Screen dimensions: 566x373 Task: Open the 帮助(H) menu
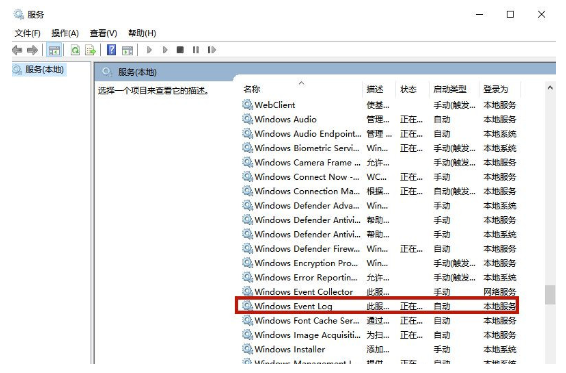click(142, 33)
